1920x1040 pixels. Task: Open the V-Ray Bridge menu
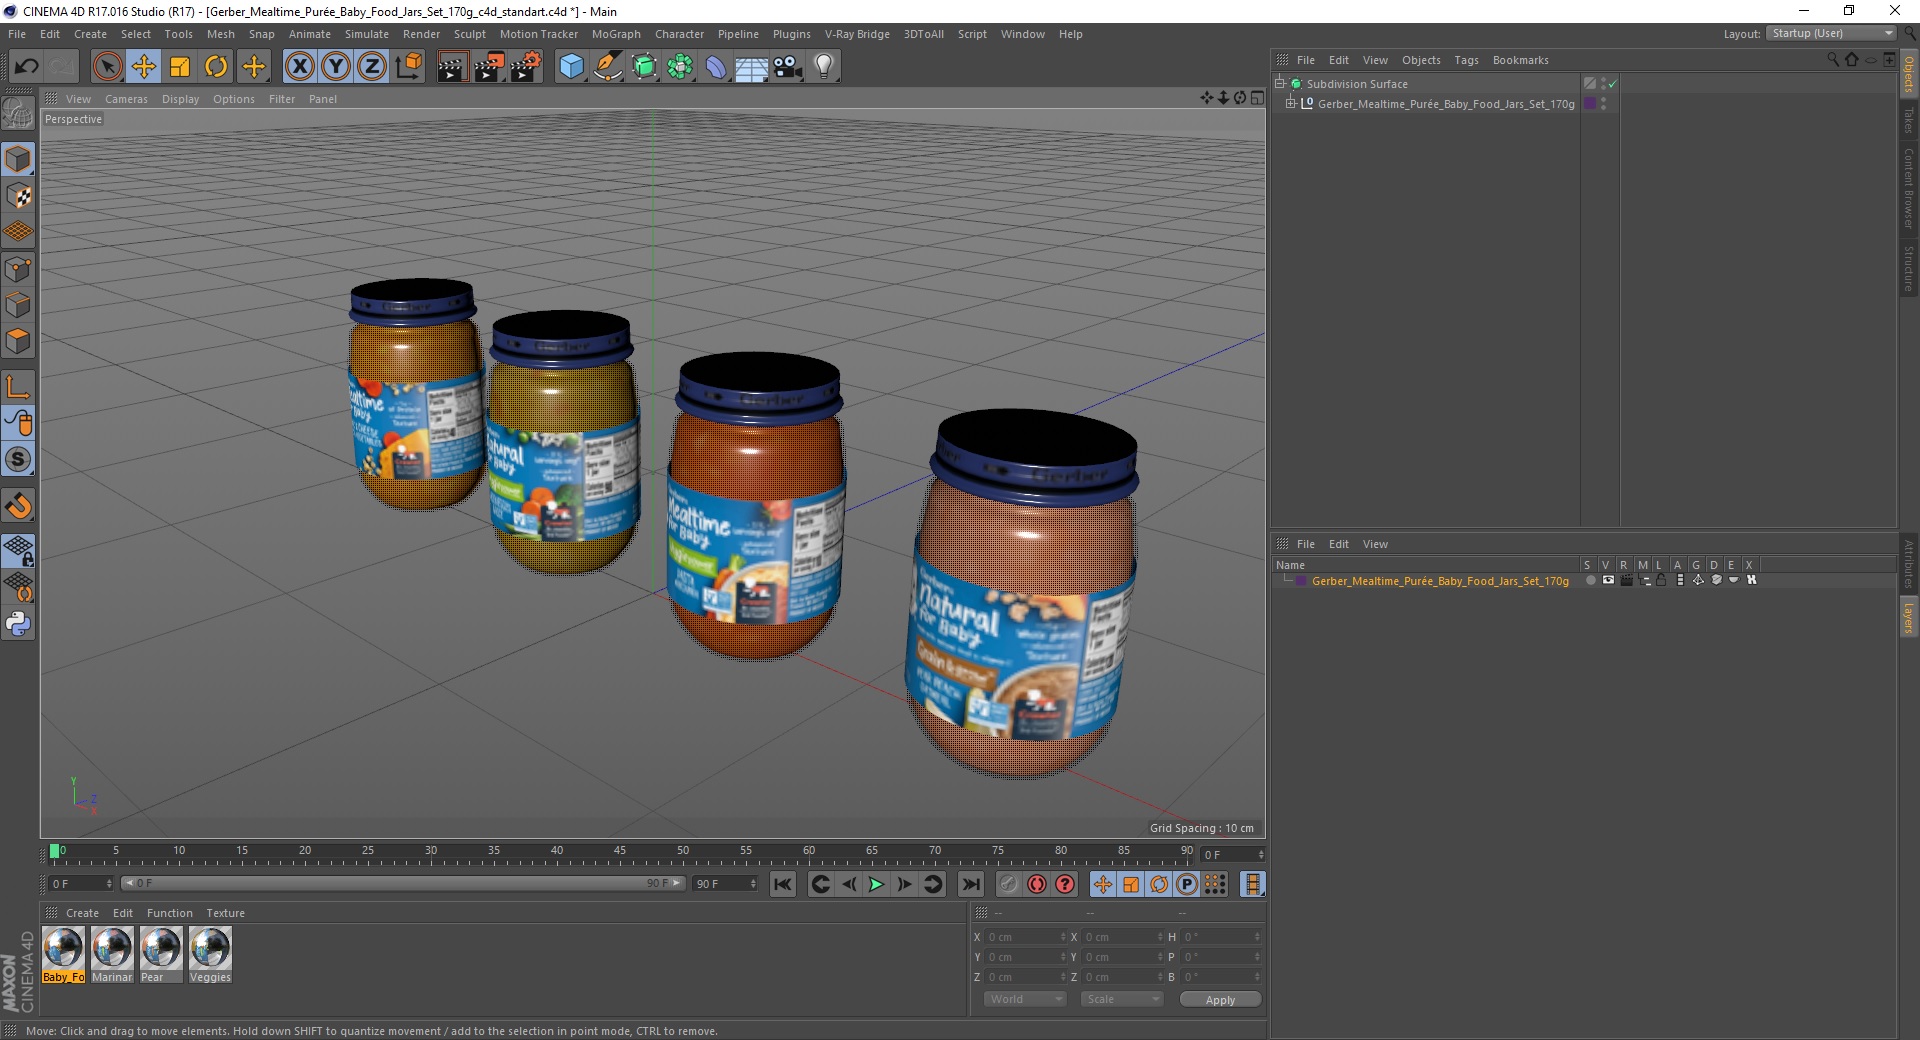pos(857,34)
